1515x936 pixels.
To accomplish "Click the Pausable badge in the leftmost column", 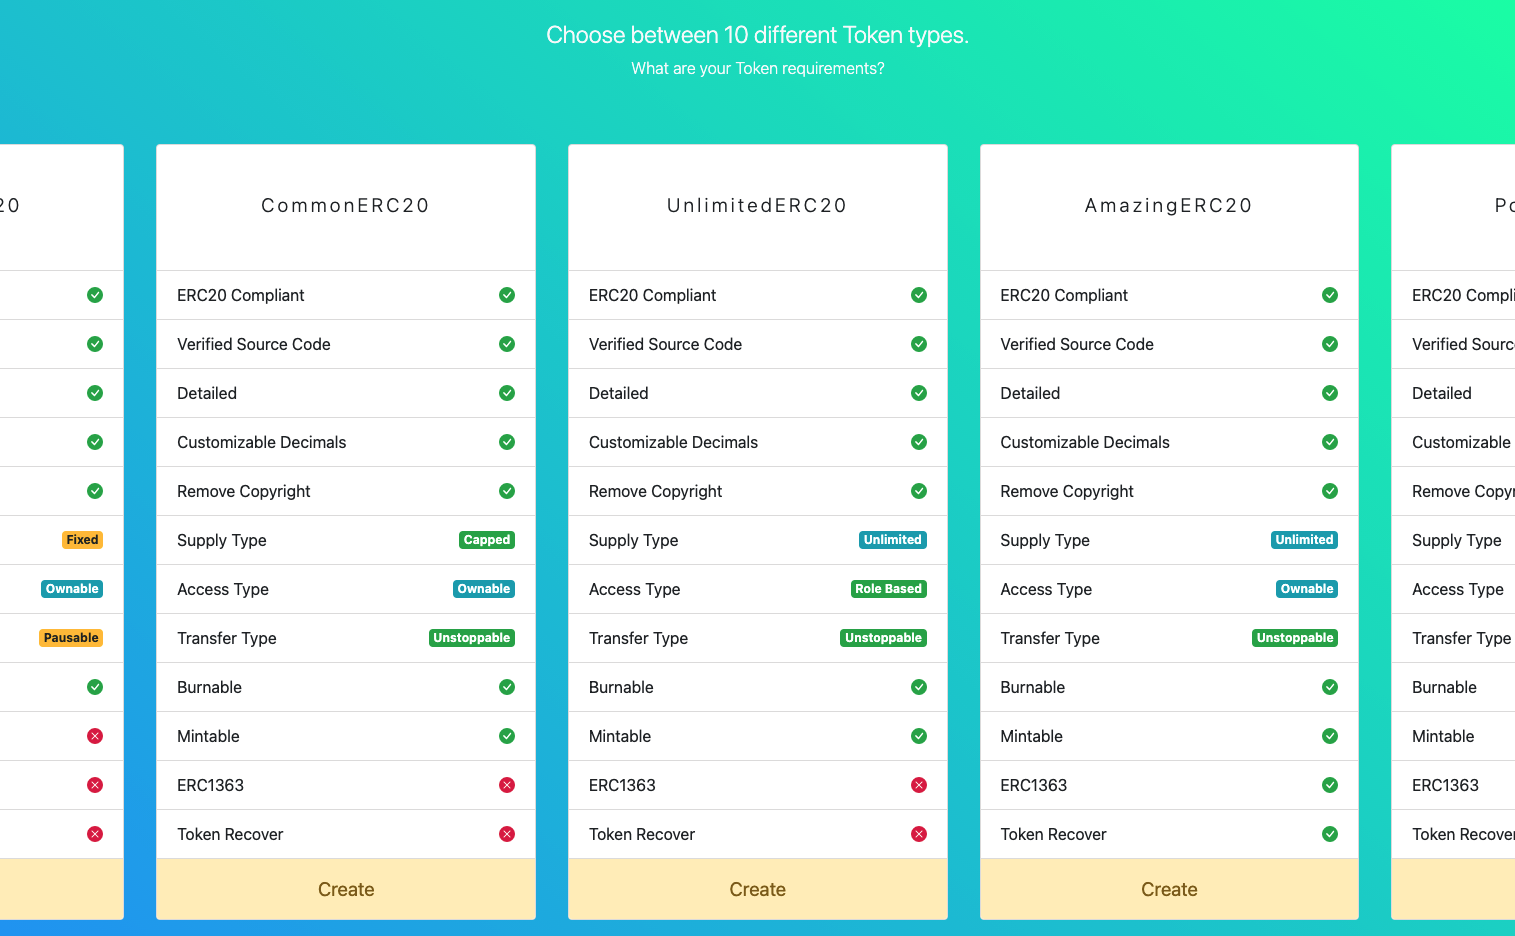I will tap(71, 637).
